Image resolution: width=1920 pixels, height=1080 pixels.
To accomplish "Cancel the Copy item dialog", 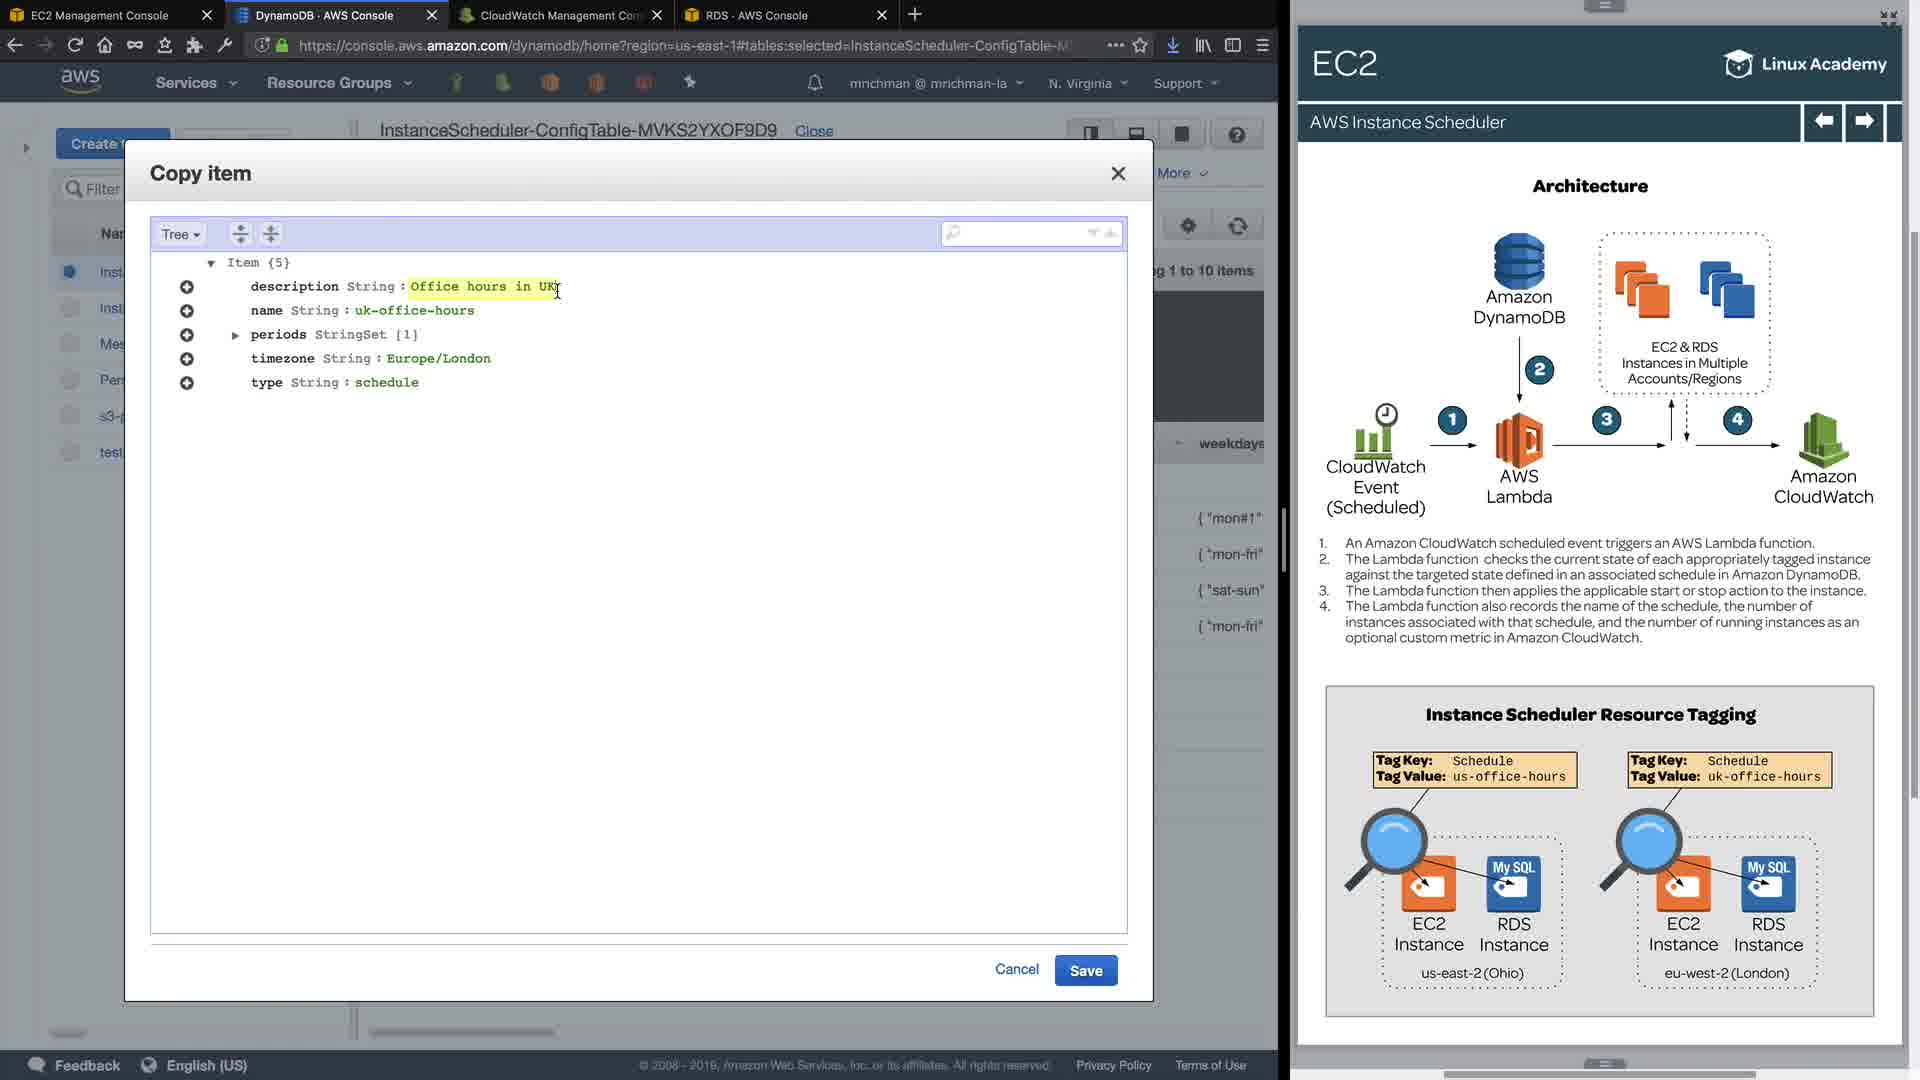I will (x=1016, y=969).
